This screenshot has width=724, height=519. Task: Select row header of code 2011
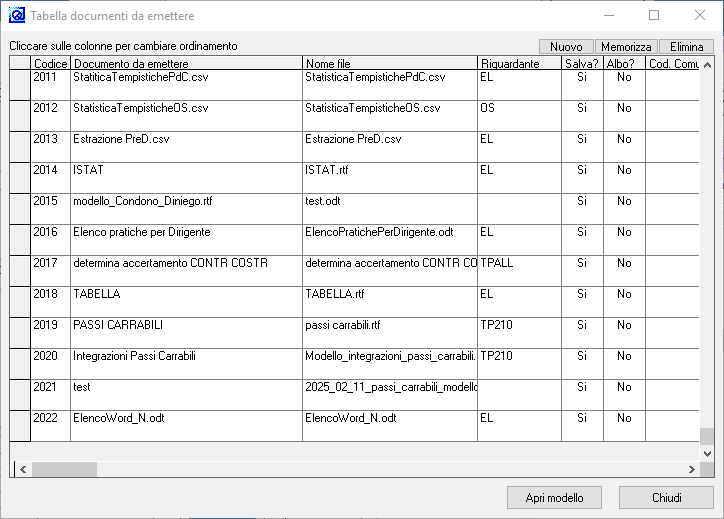pyautogui.click(x=20, y=85)
